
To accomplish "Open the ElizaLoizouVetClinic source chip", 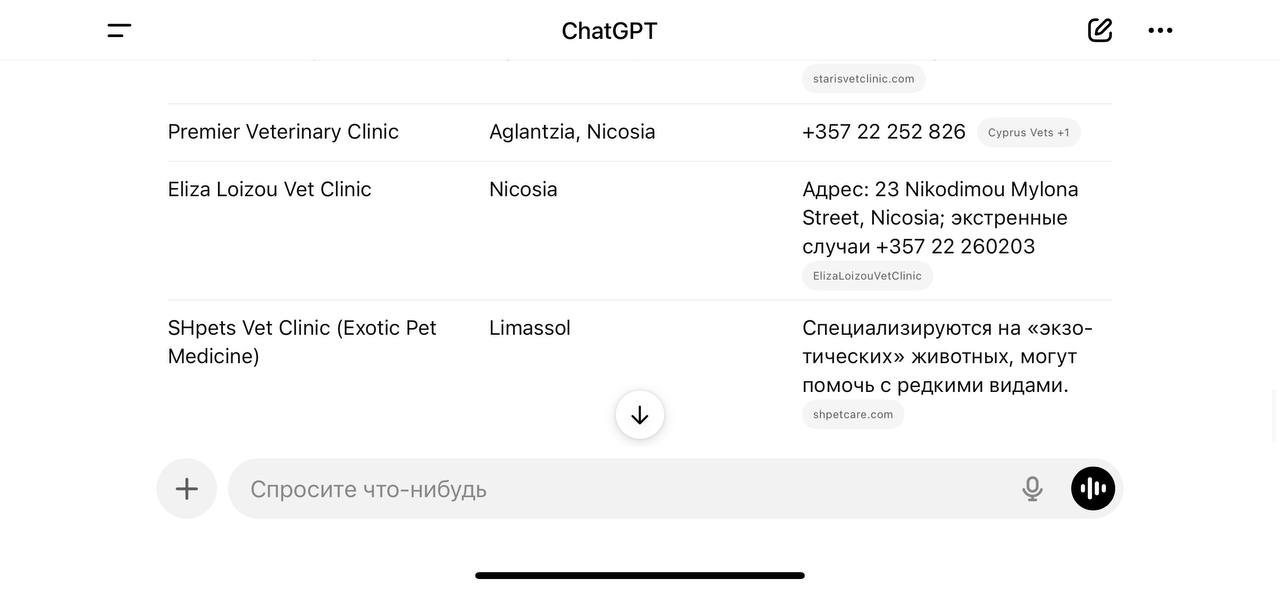I will [x=867, y=276].
